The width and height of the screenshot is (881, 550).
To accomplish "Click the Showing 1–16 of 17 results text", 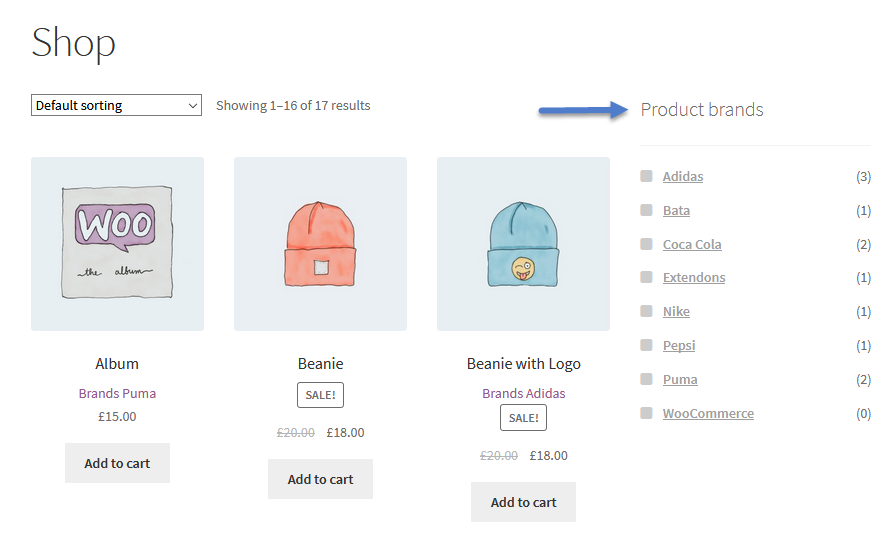I will (293, 106).
